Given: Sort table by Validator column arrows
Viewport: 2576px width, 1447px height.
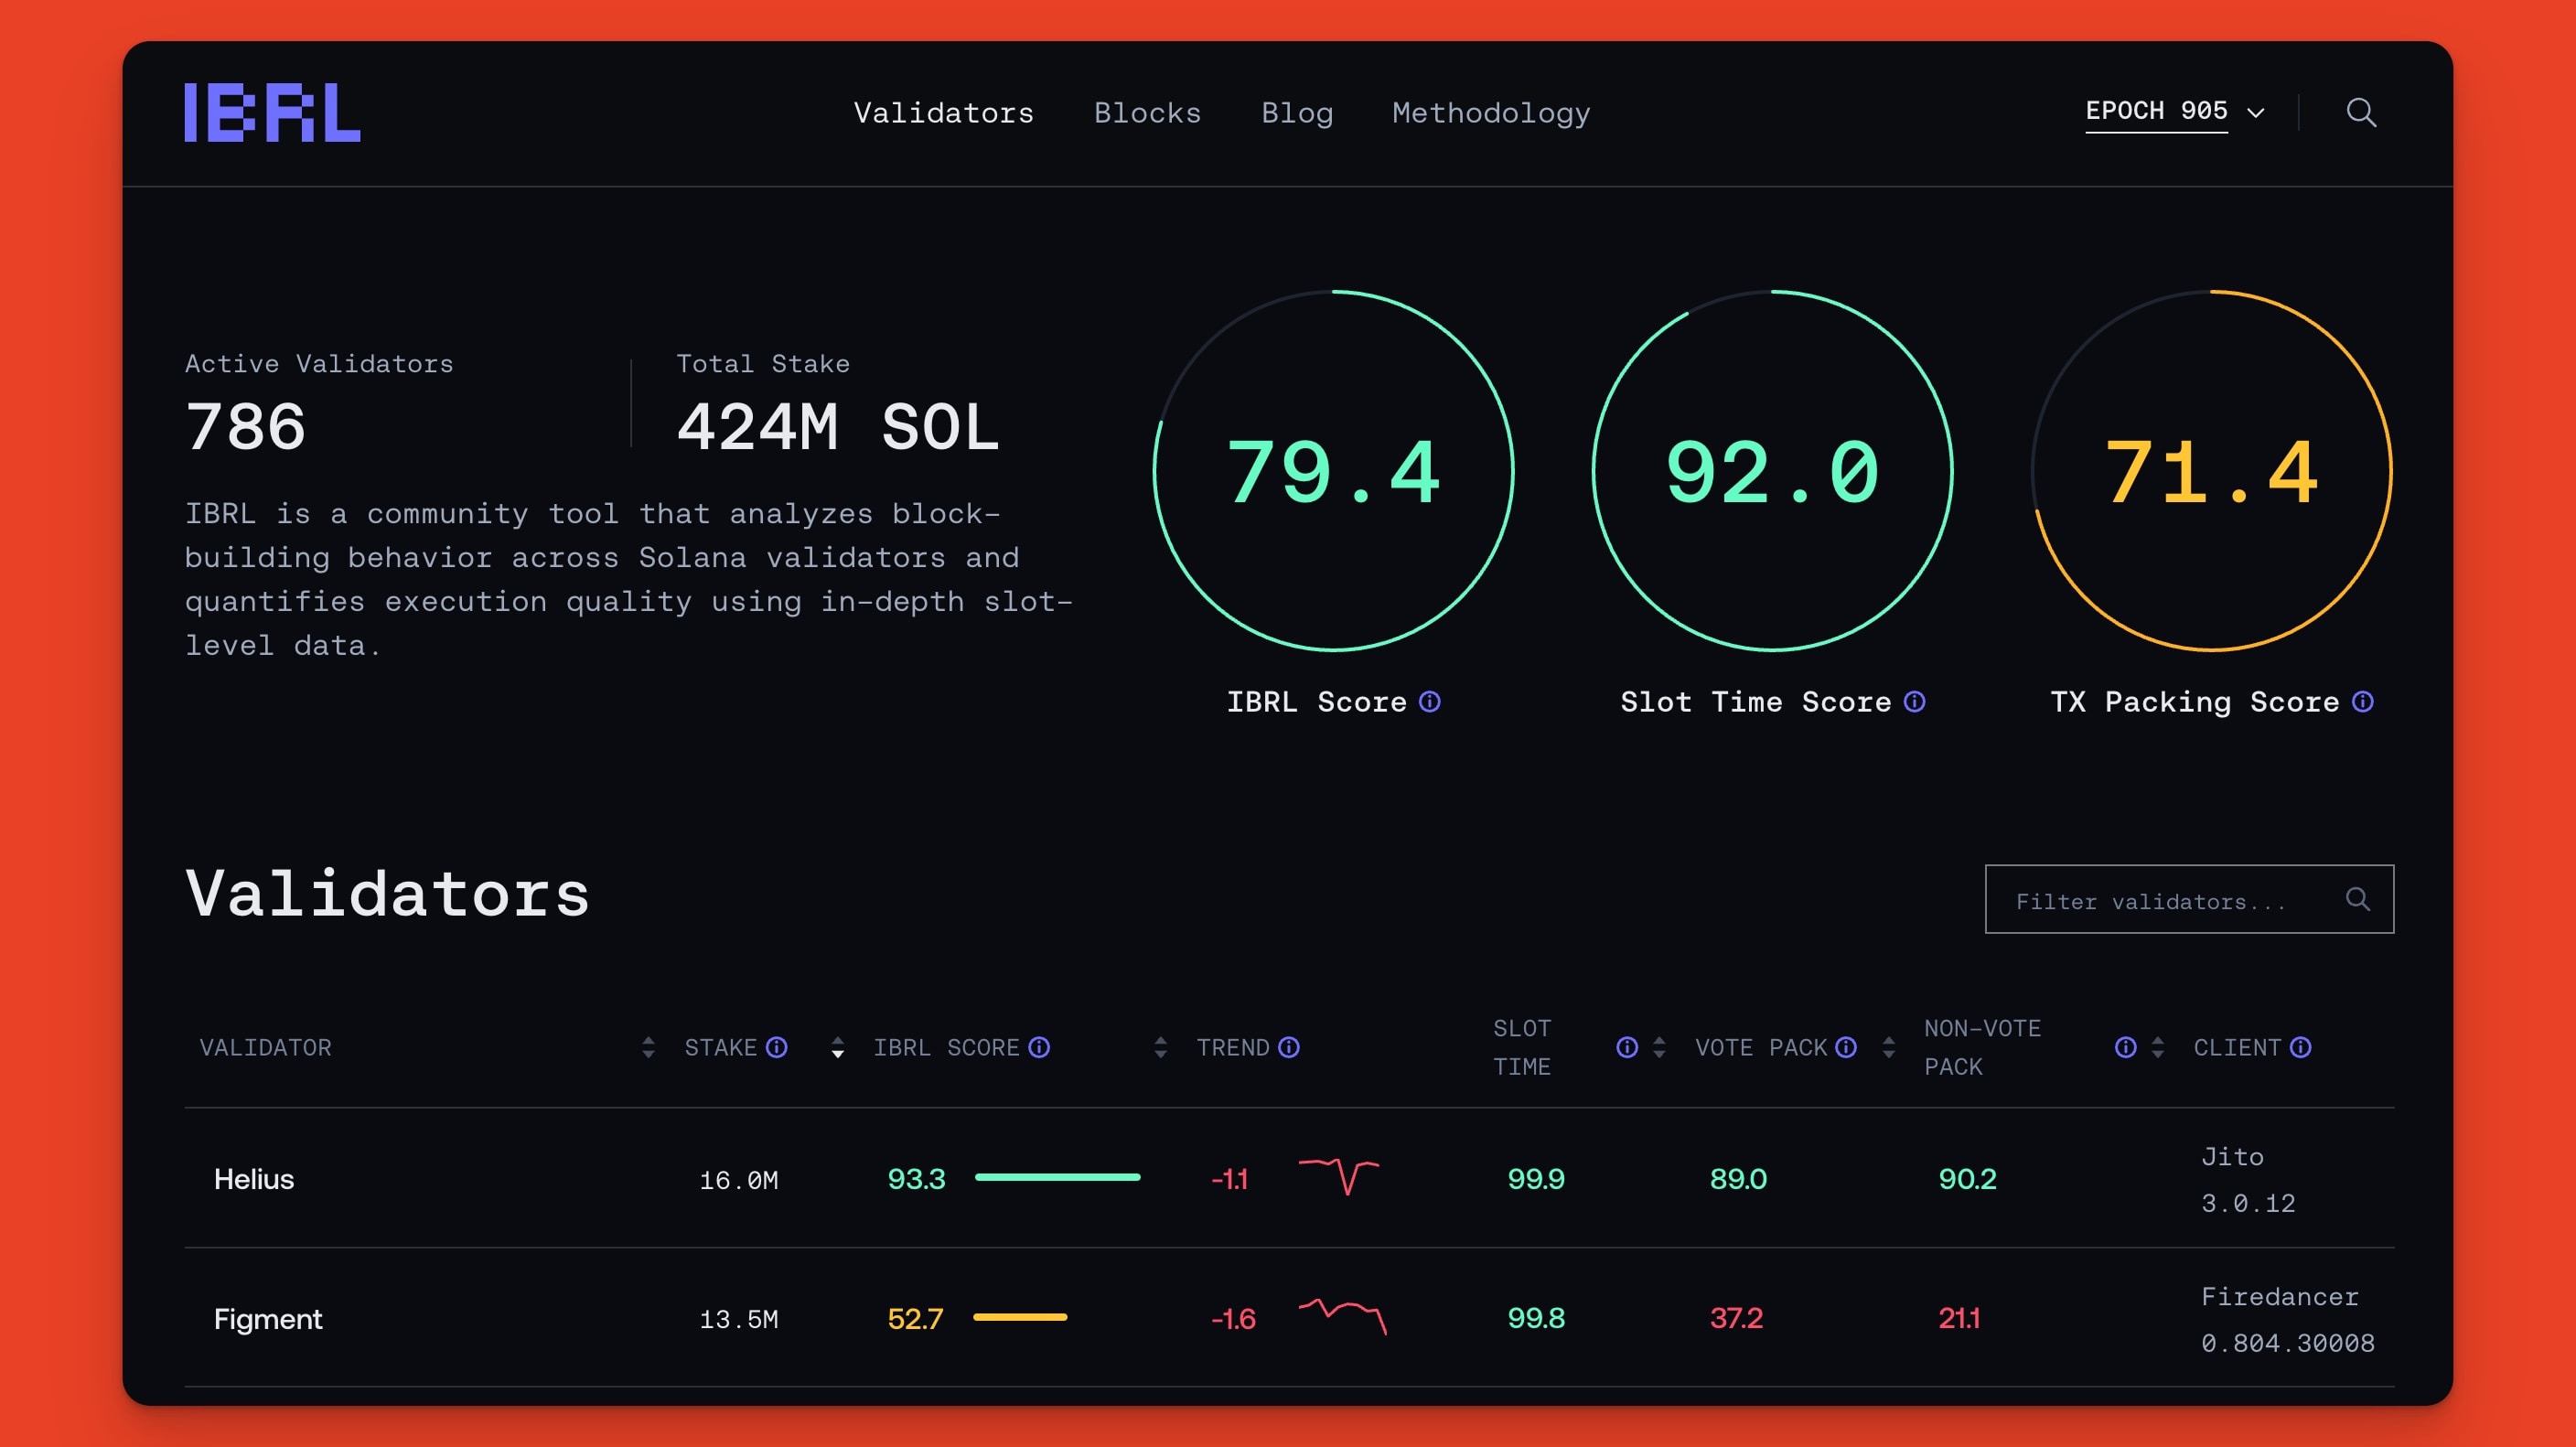Looking at the screenshot, I should [648, 1047].
